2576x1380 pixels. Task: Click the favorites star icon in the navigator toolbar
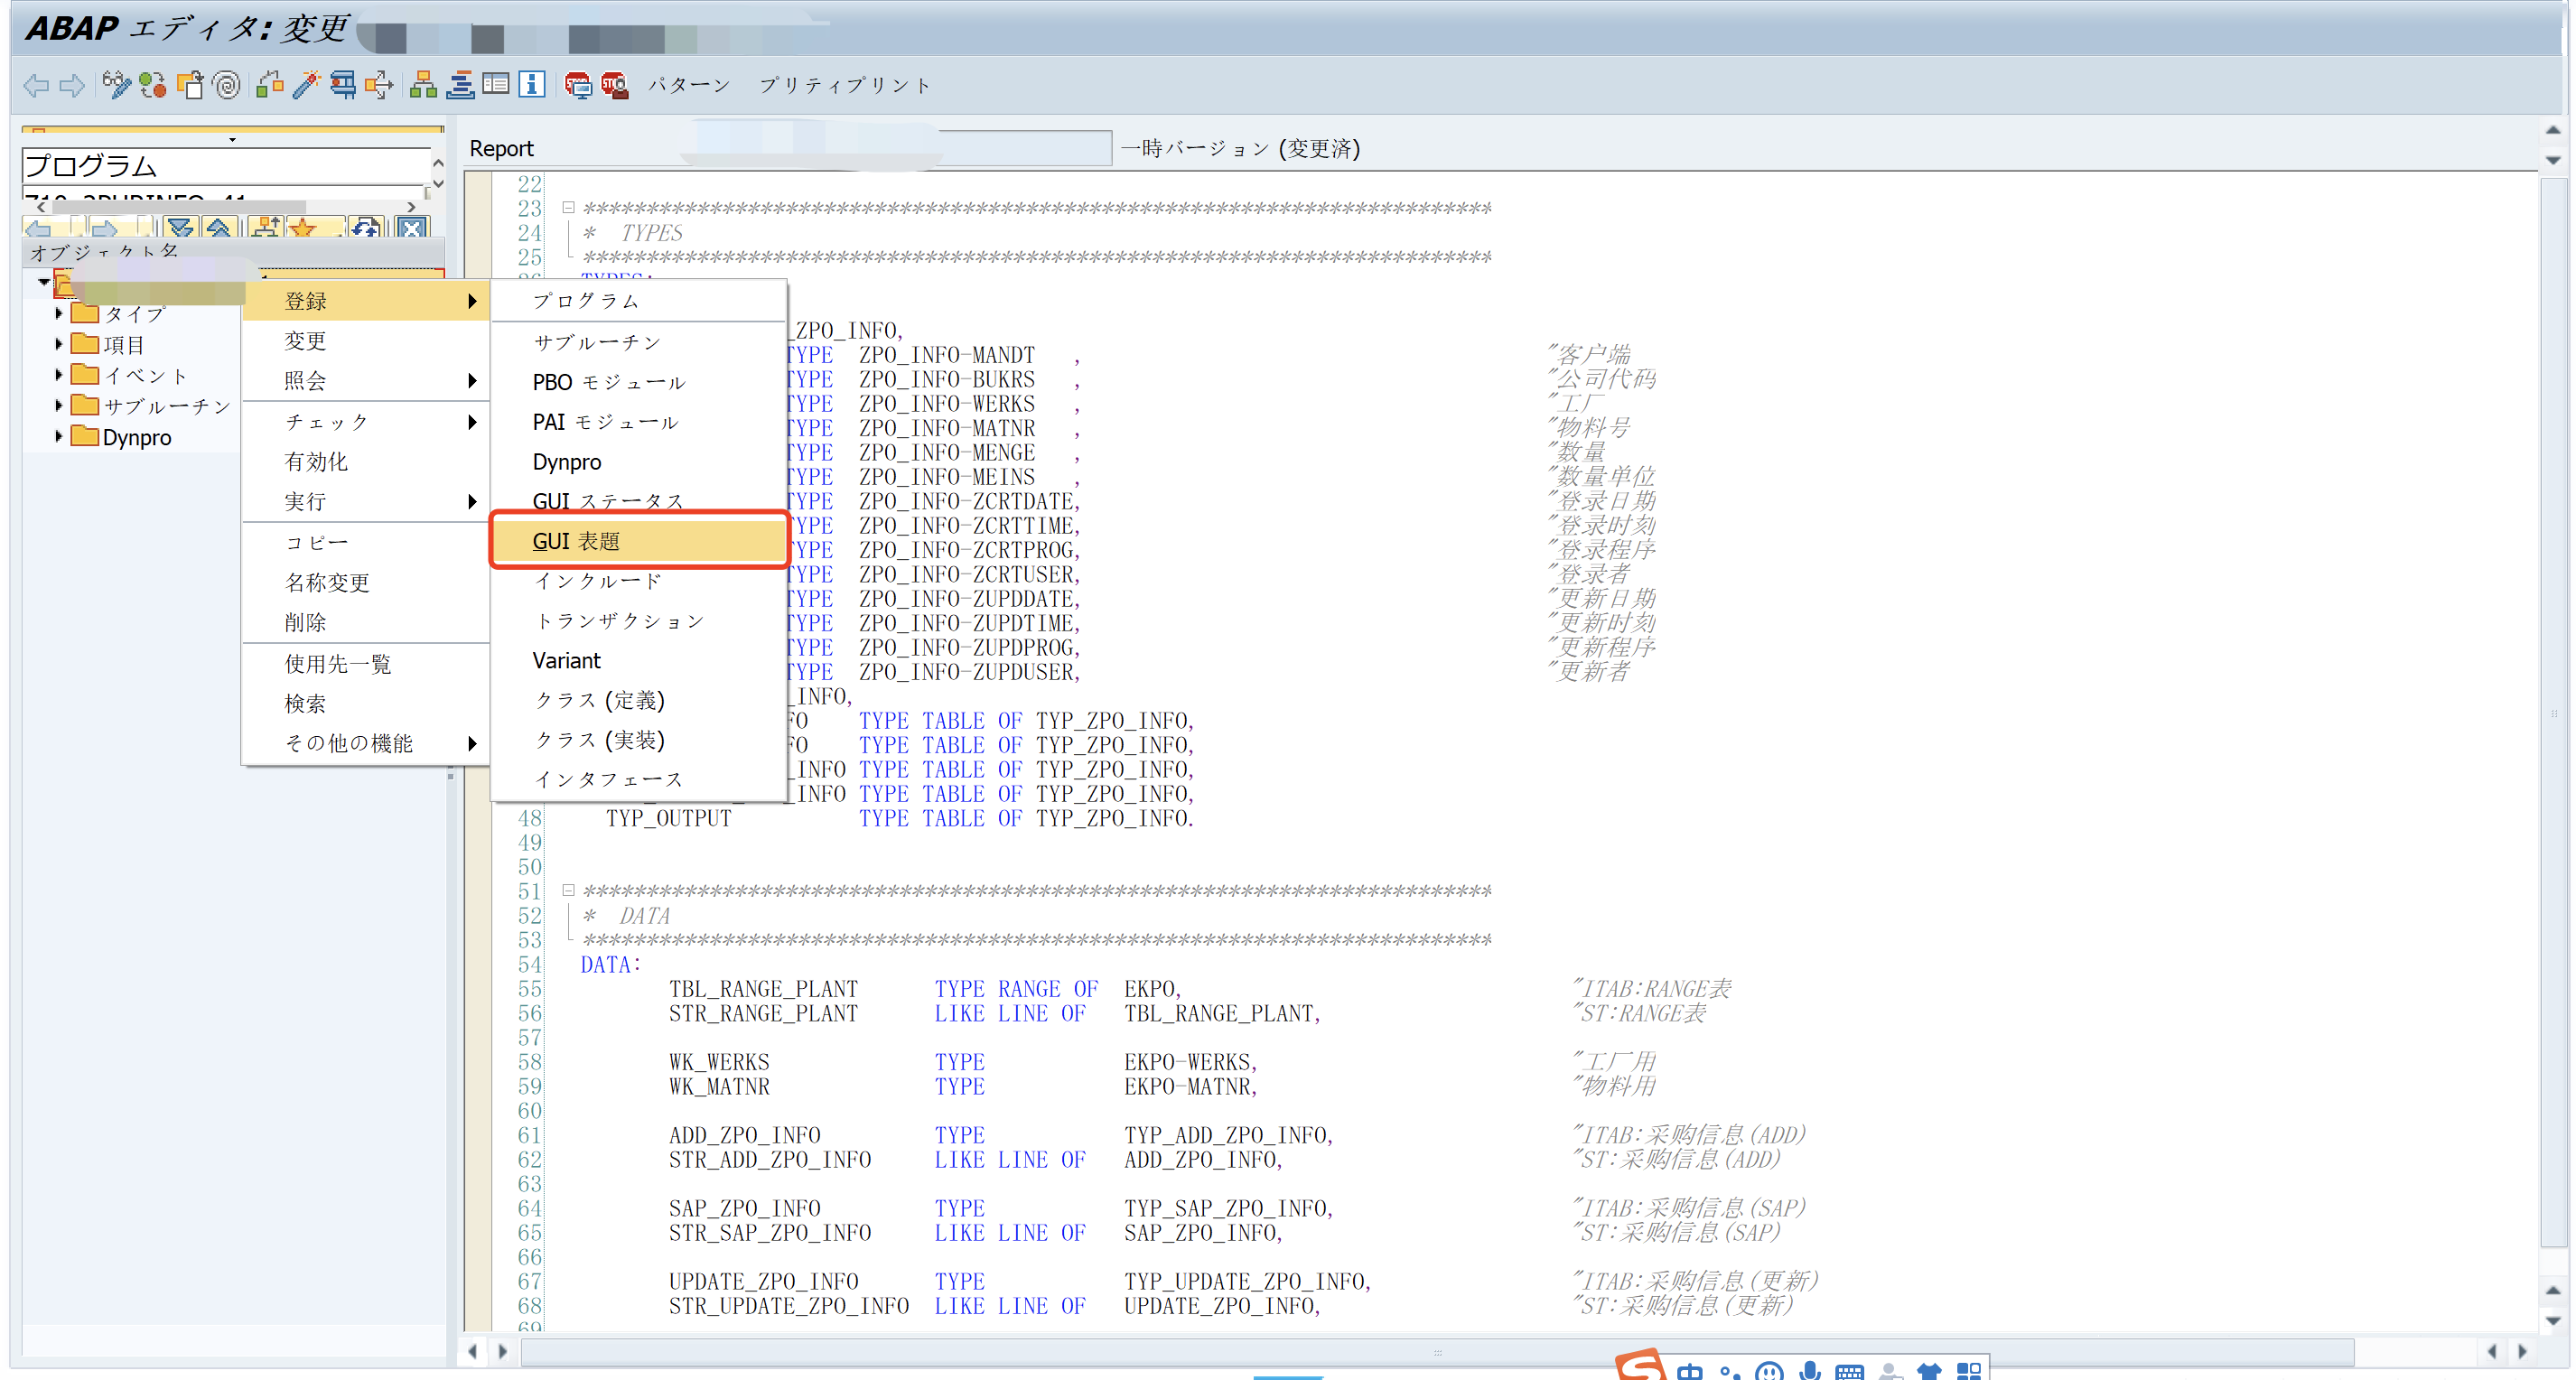(x=302, y=228)
